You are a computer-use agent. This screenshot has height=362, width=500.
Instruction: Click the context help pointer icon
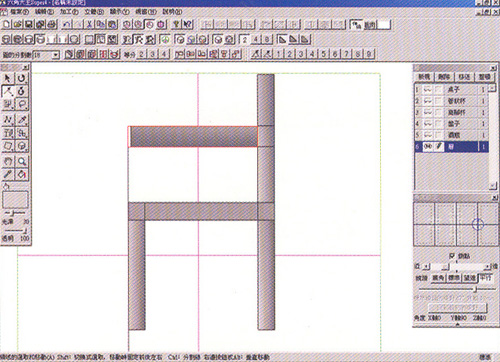coord(188,24)
